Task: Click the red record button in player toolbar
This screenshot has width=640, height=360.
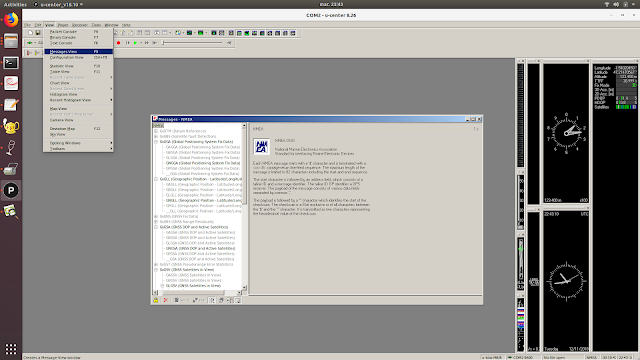Action: (x=118, y=42)
